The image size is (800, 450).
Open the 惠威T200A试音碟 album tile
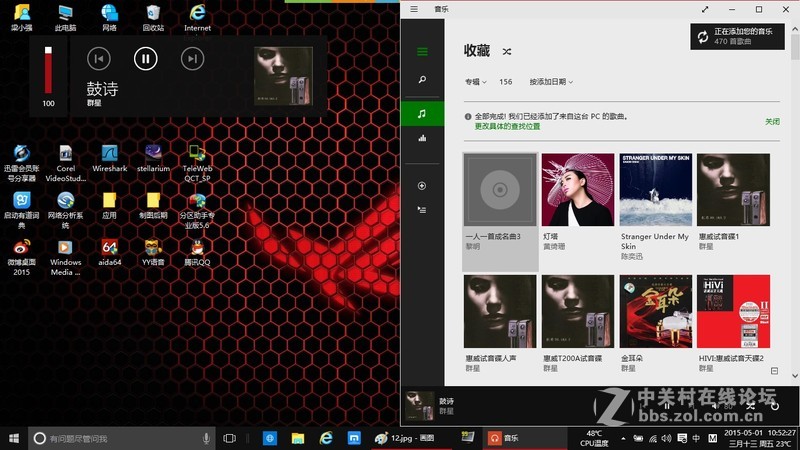[578, 311]
